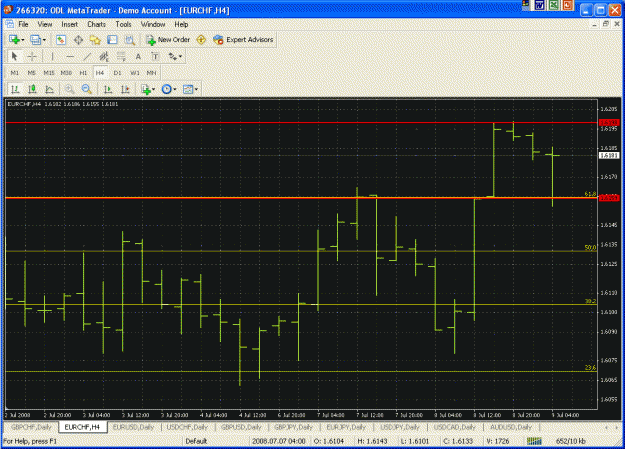The image size is (625, 449).
Task: Zoom in on the chart
Action: pyautogui.click(x=69, y=89)
